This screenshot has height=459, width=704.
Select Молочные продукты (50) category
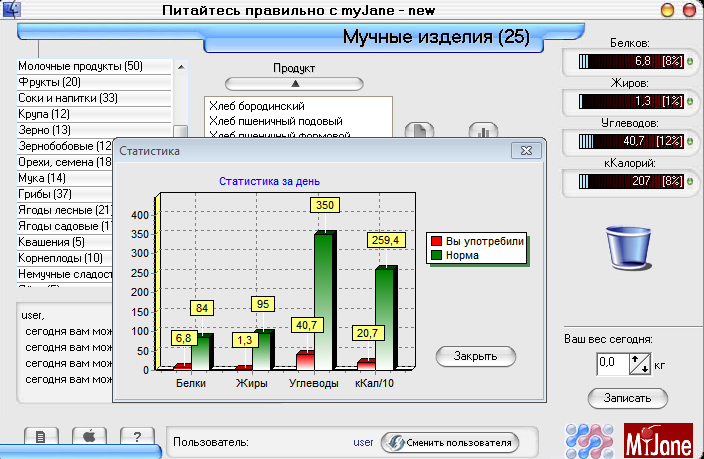point(80,66)
